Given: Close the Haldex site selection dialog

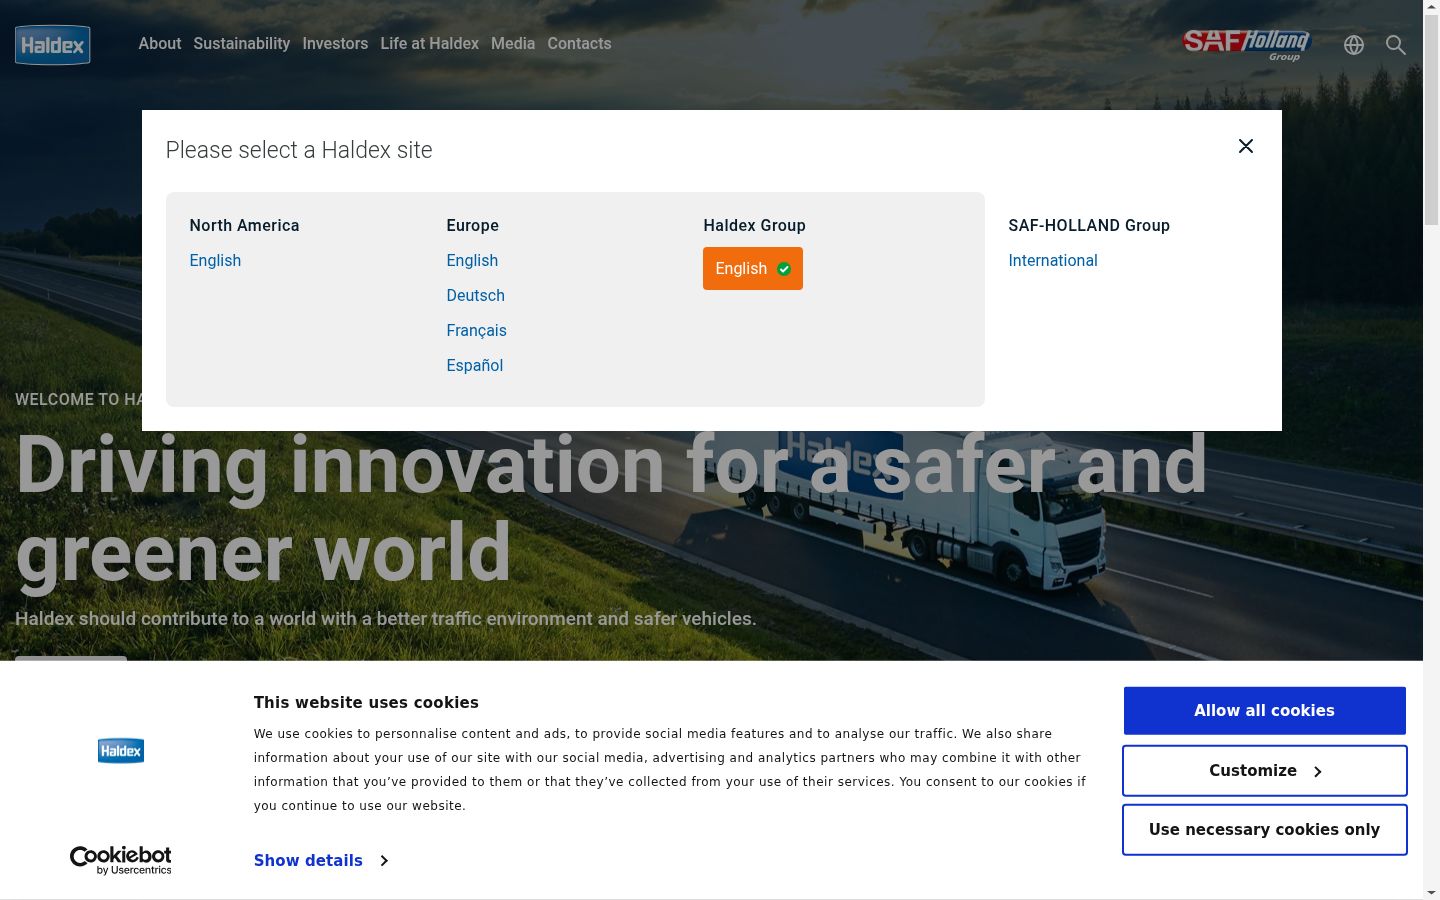Looking at the screenshot, I should pyautogui.click(x=1246, y=146).
